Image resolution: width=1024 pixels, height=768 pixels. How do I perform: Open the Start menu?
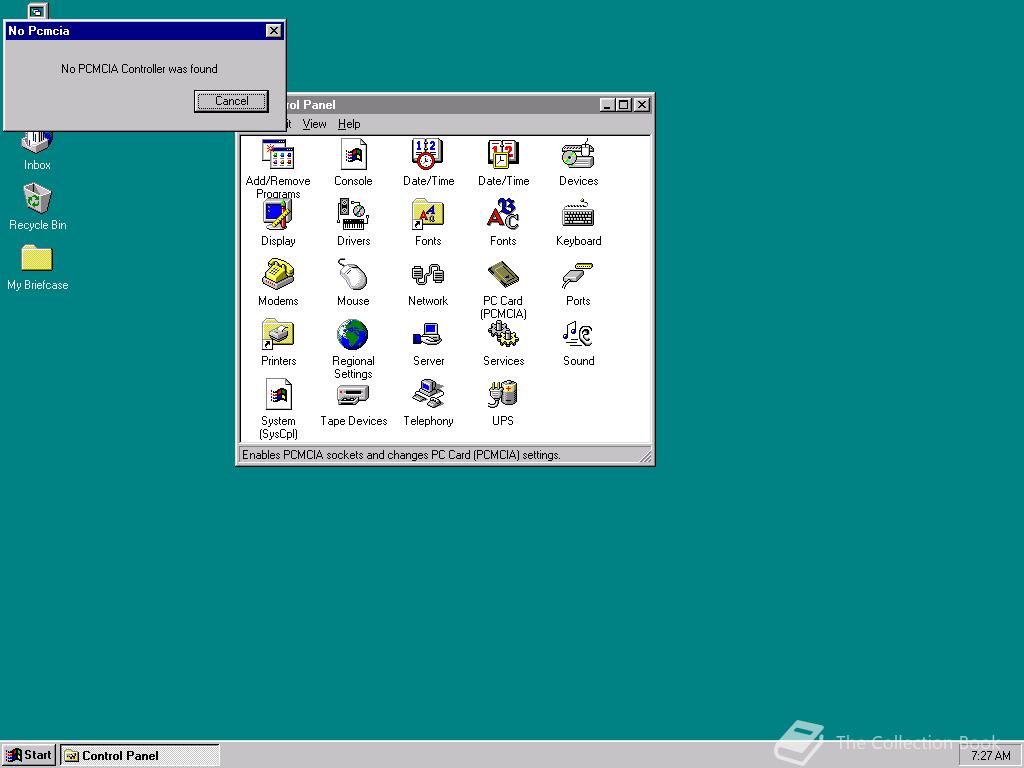click(29, 755)
